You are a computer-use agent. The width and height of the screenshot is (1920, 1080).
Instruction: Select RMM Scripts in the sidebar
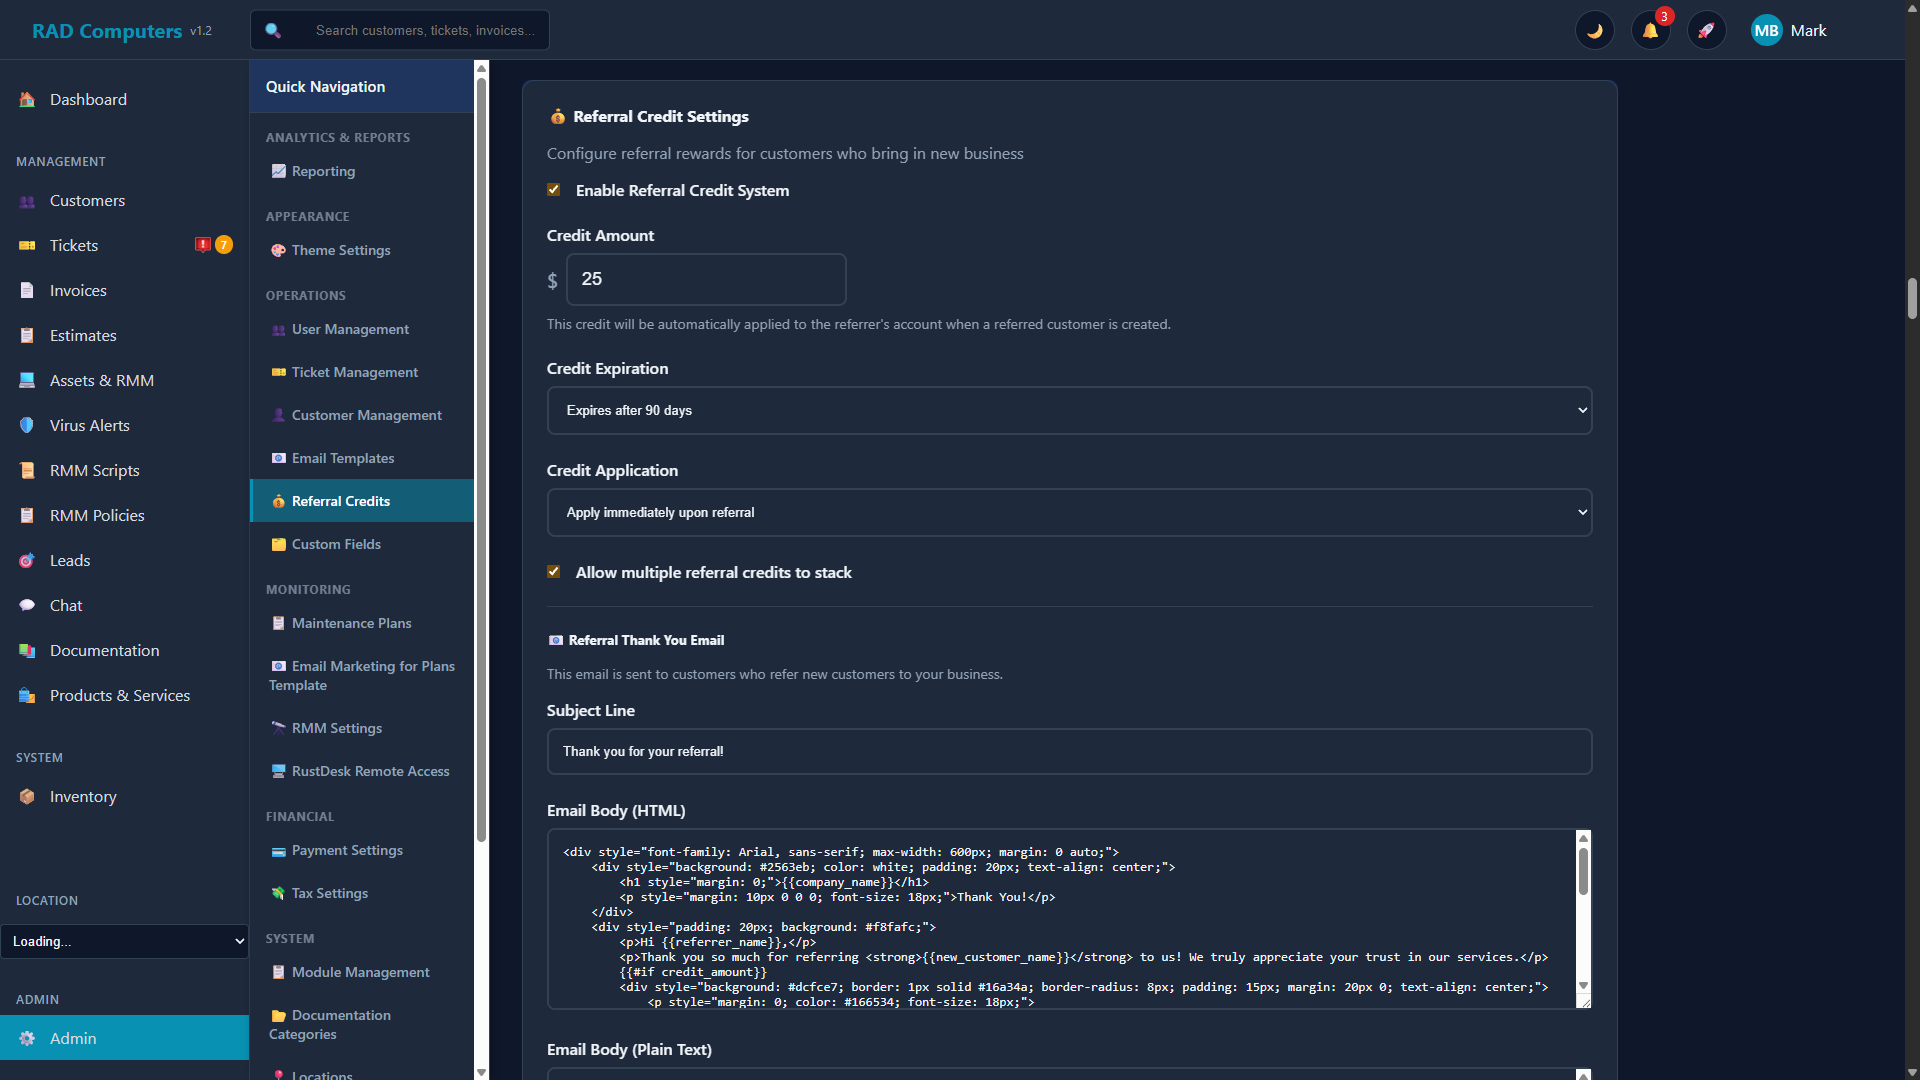93,470
